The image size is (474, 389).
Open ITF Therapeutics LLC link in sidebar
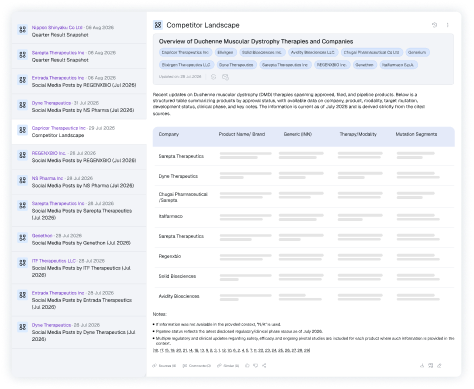click(54, 261)
